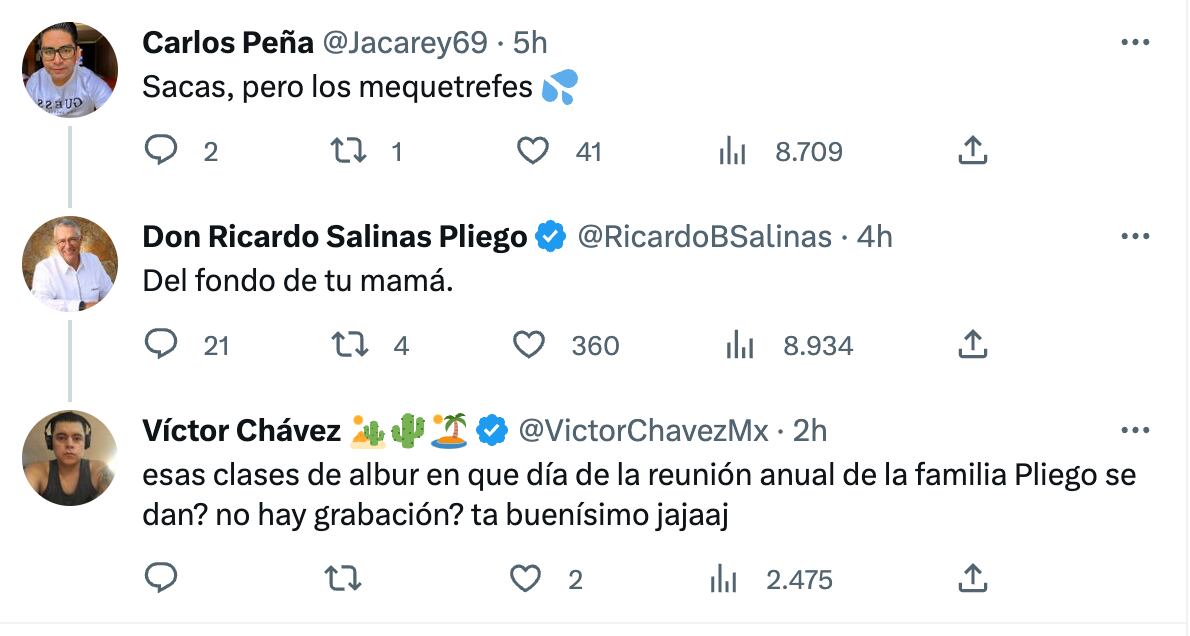The height and width of the screenshot is (636, 1190).
Task: Like the 'Del fondo de tu mamá' tweet
Action: [529, 345]
